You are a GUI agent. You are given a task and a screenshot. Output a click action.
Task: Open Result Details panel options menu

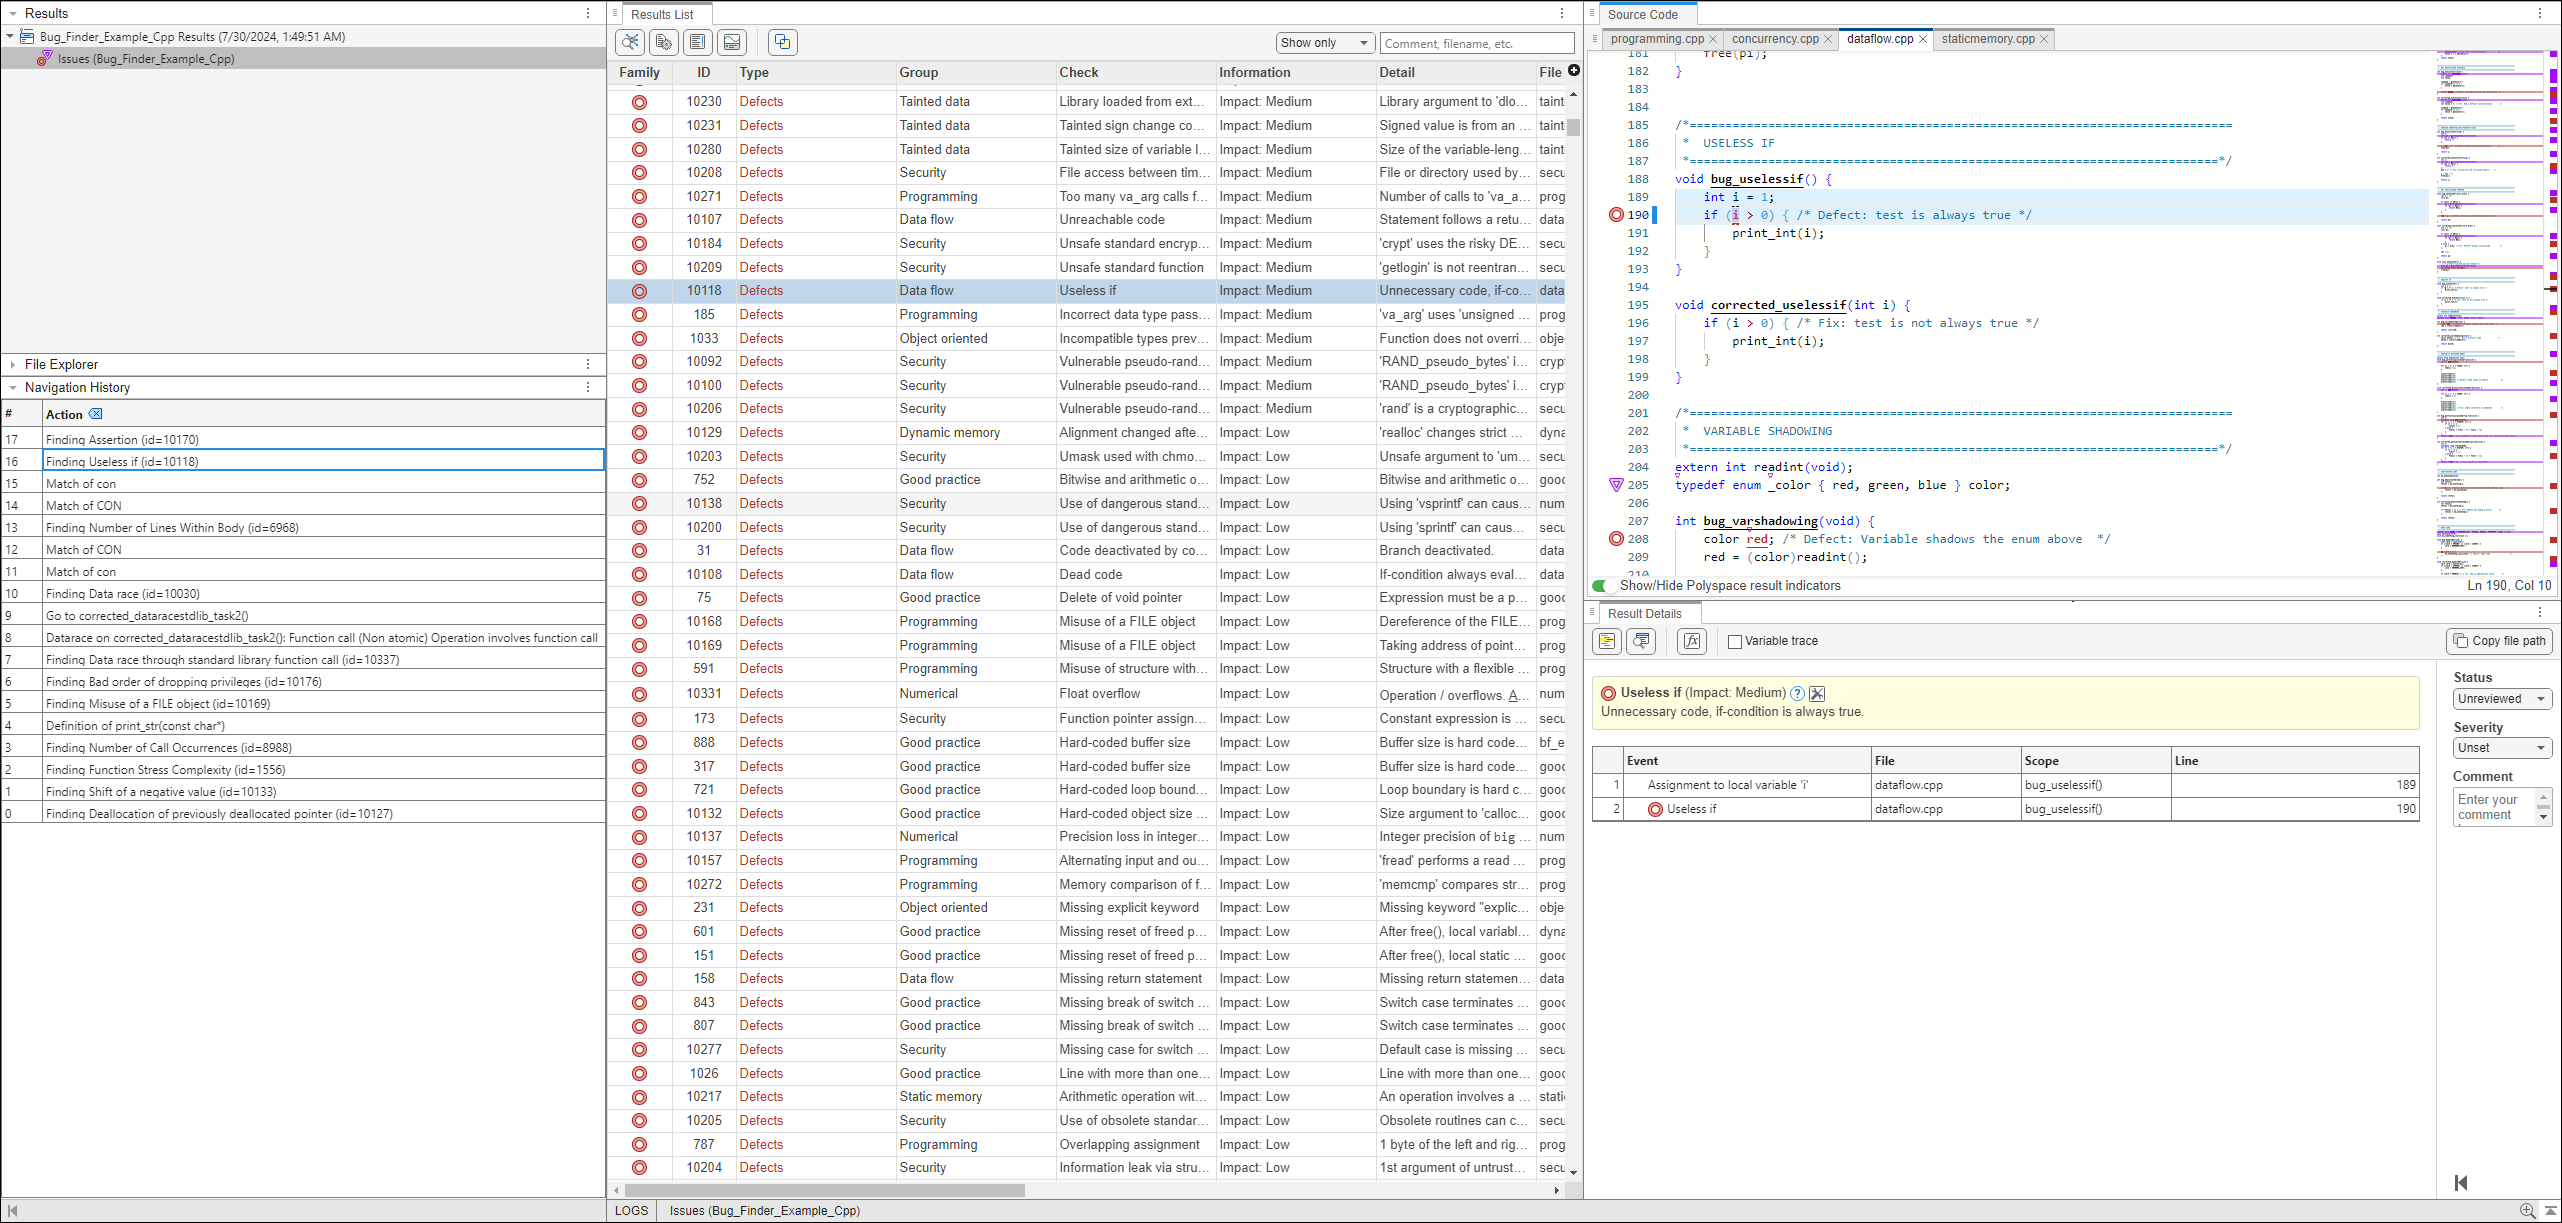(2540, 612)
